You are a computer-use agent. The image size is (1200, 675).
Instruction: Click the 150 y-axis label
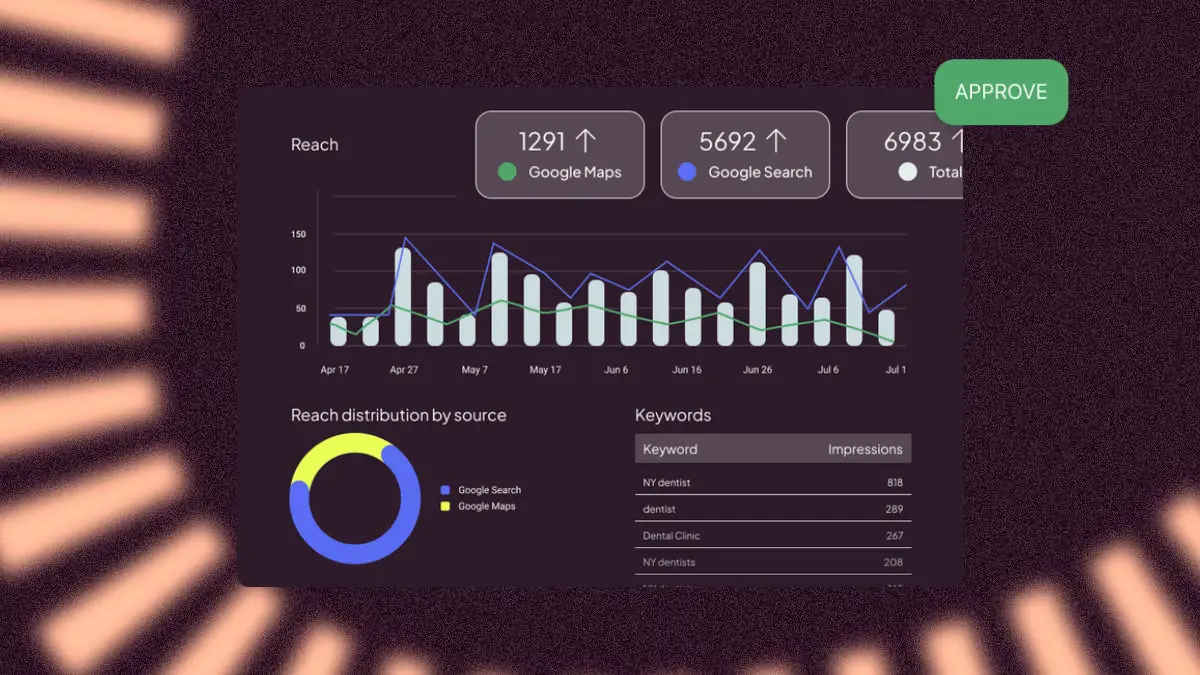tap(299, 235)
